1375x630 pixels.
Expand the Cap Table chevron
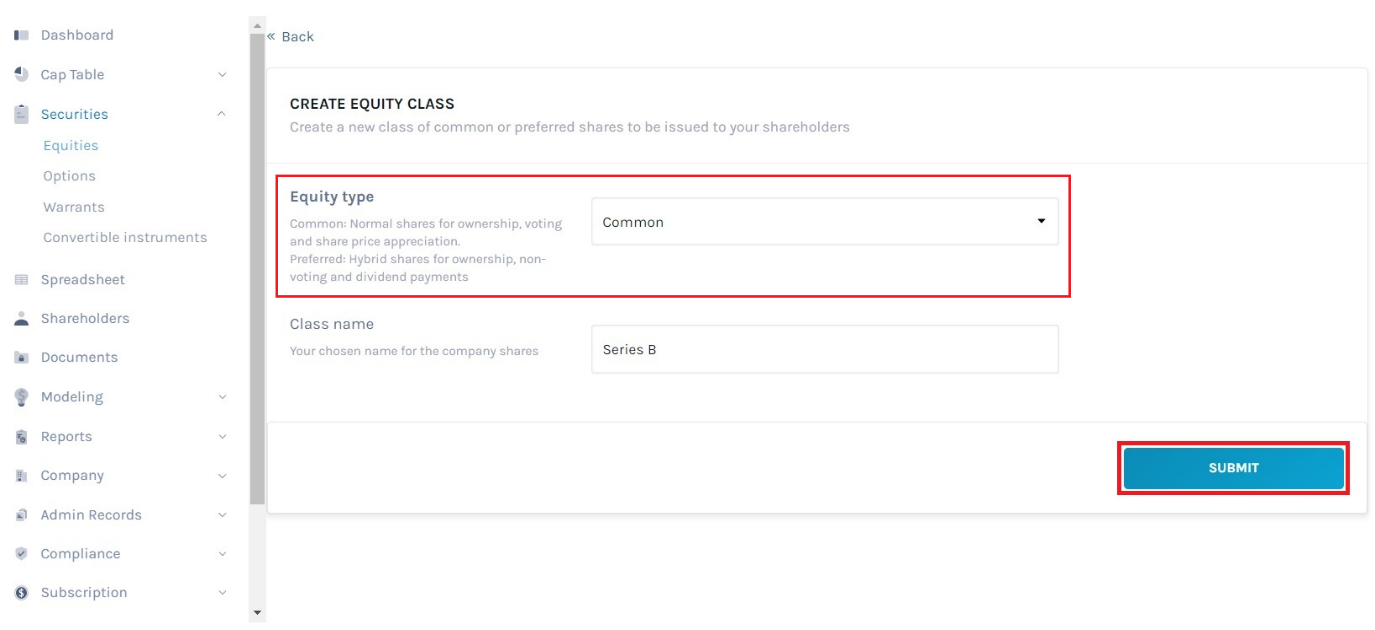pyautogui.click(x=222, y=75)
